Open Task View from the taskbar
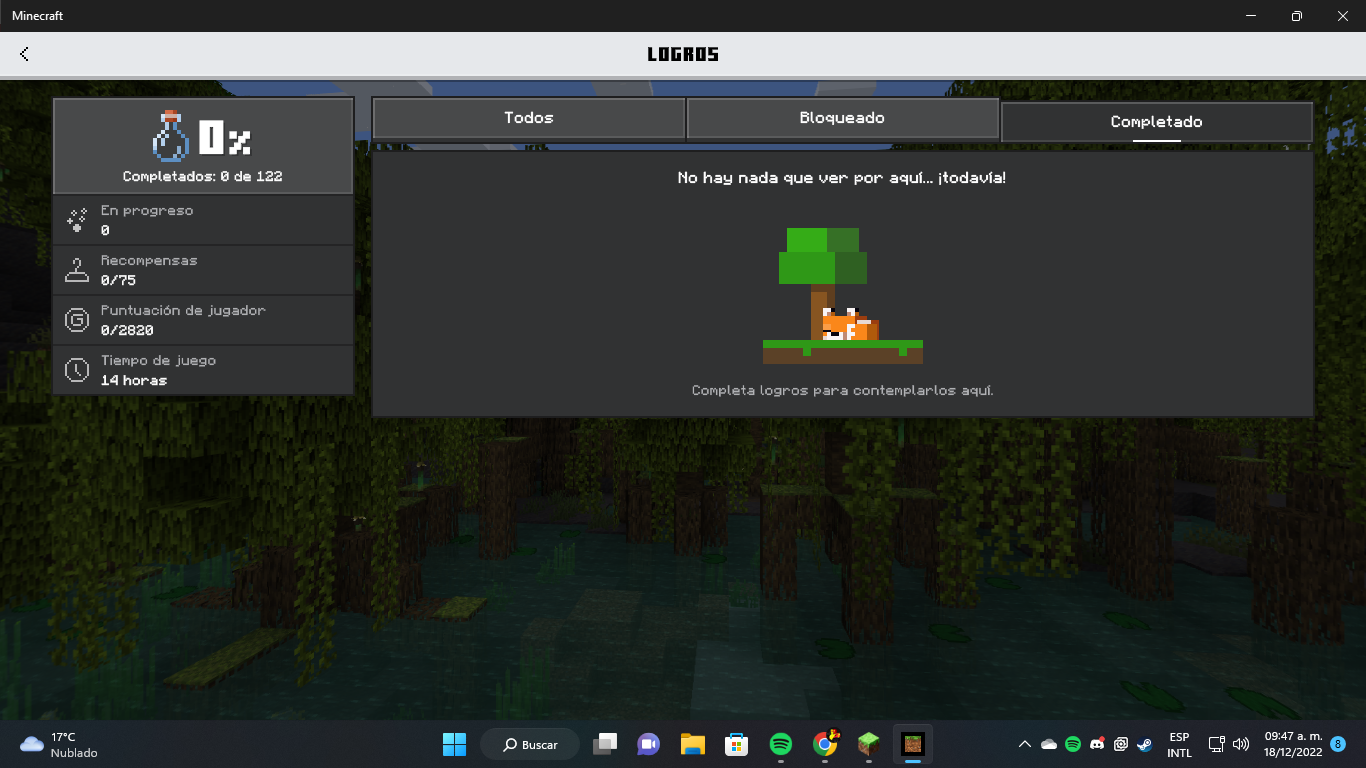1366x768 pixels. 605,744
